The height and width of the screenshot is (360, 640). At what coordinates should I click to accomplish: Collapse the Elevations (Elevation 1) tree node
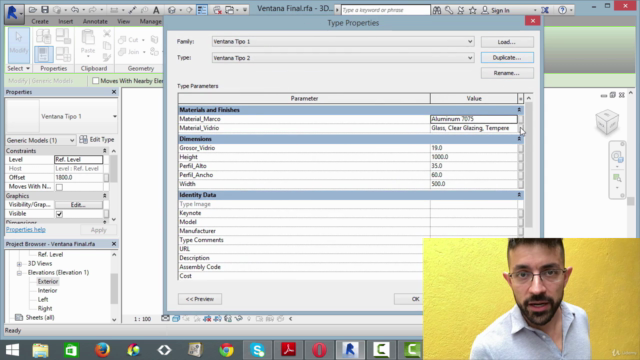pyautogui.click(x=19, y=273)
